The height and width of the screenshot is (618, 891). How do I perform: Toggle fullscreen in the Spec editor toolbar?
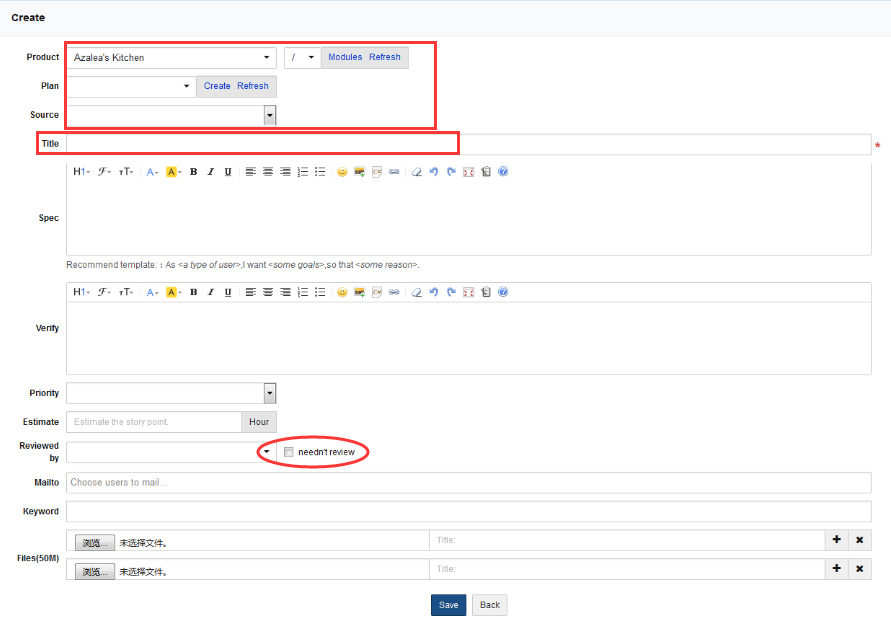pyautogui.click(x=468, y=172)
